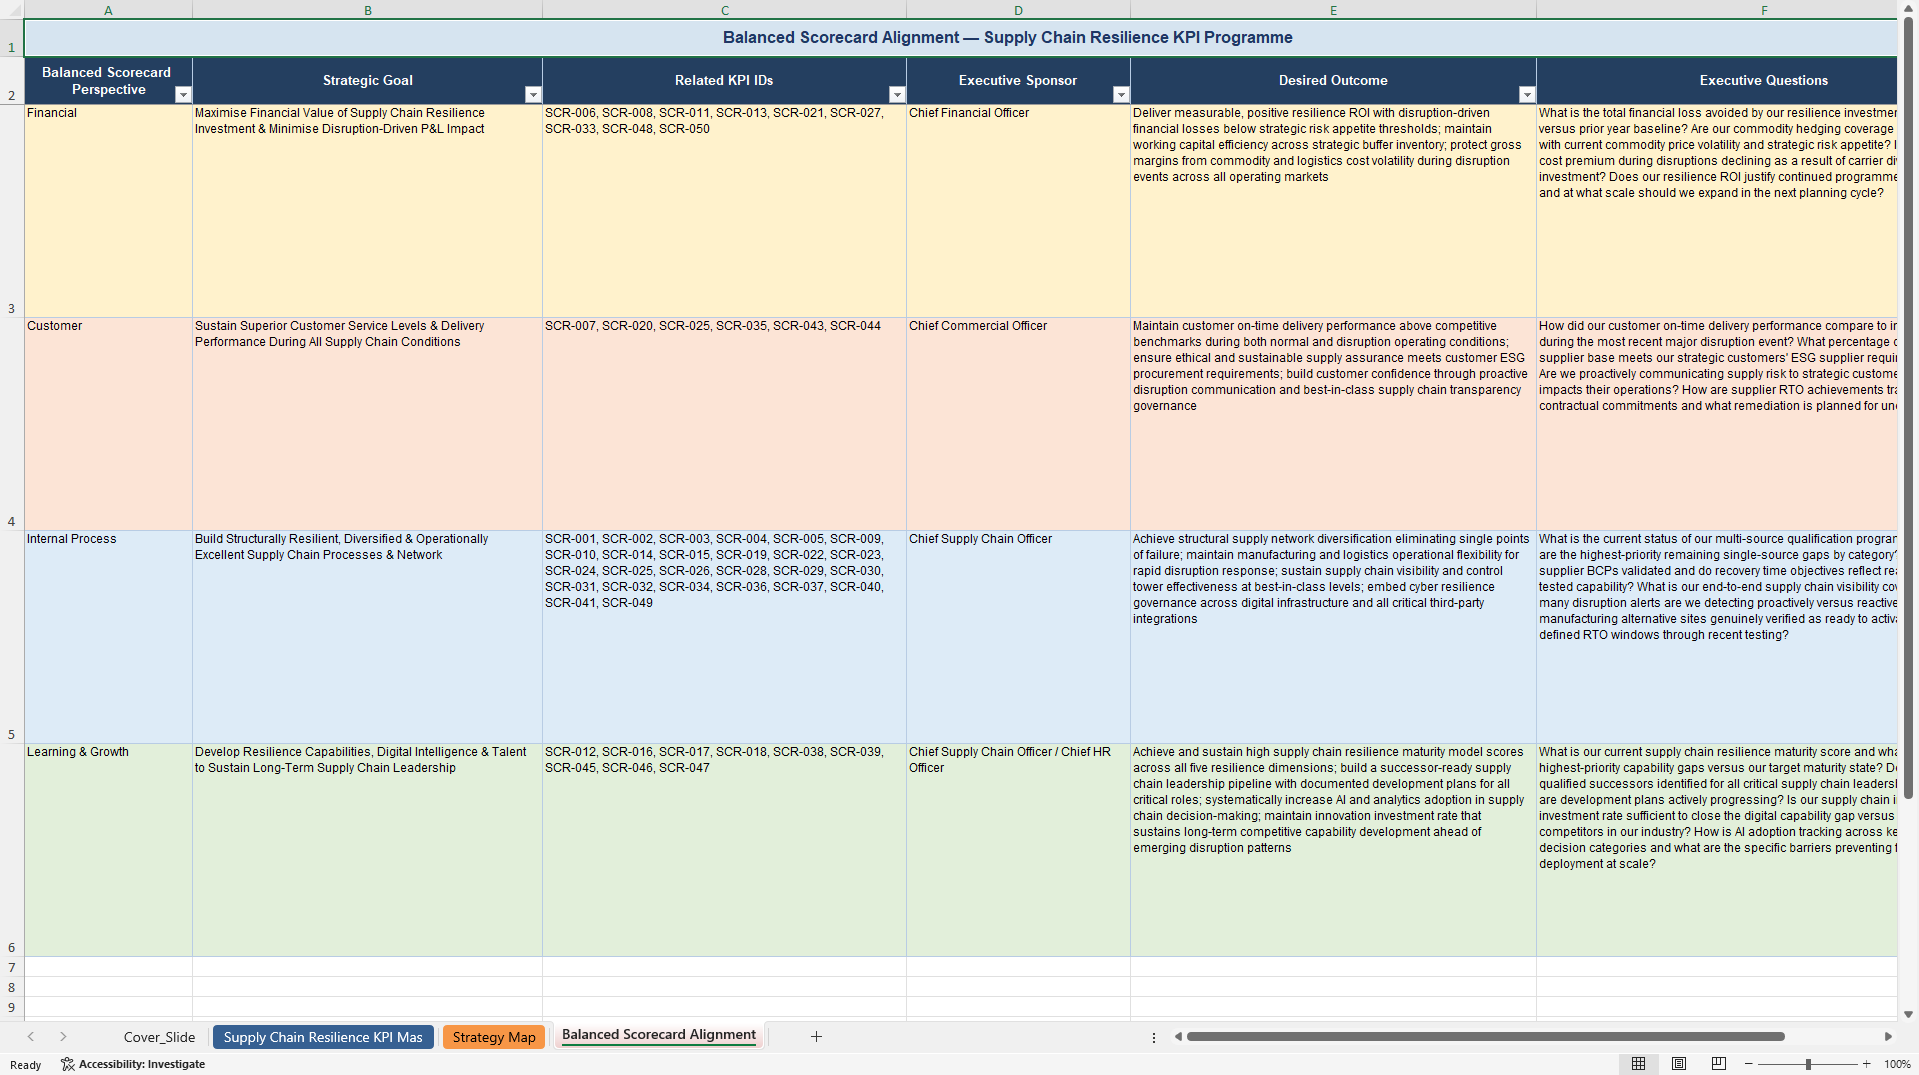The width and height of the screenshot is (1919, 1075).
Task: Select the Chief Commercial Officer cell
Action: click(x=1018, y=424)
